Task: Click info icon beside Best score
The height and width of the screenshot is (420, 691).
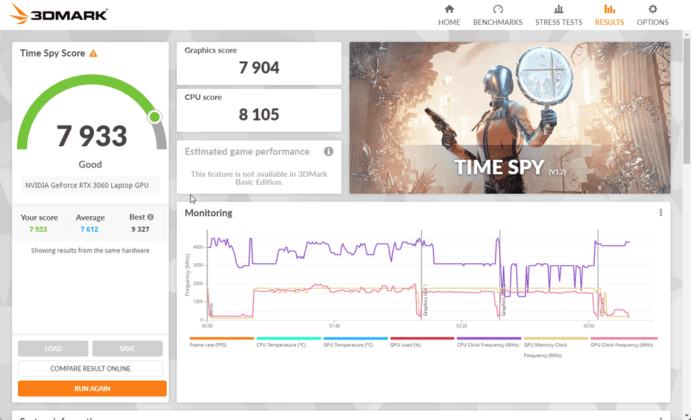Action: click(x=150, y=217)
